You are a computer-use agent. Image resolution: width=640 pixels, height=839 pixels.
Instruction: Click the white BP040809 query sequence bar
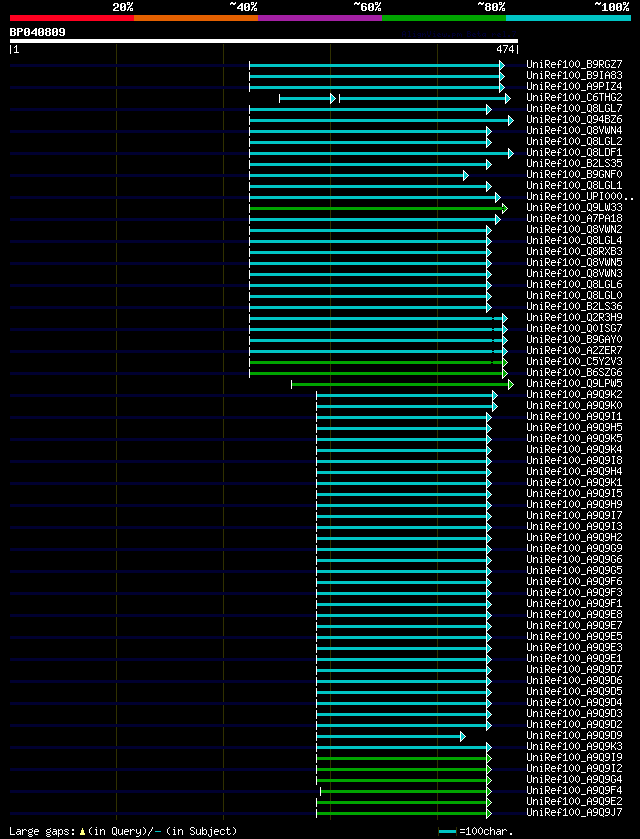(264, 41)
